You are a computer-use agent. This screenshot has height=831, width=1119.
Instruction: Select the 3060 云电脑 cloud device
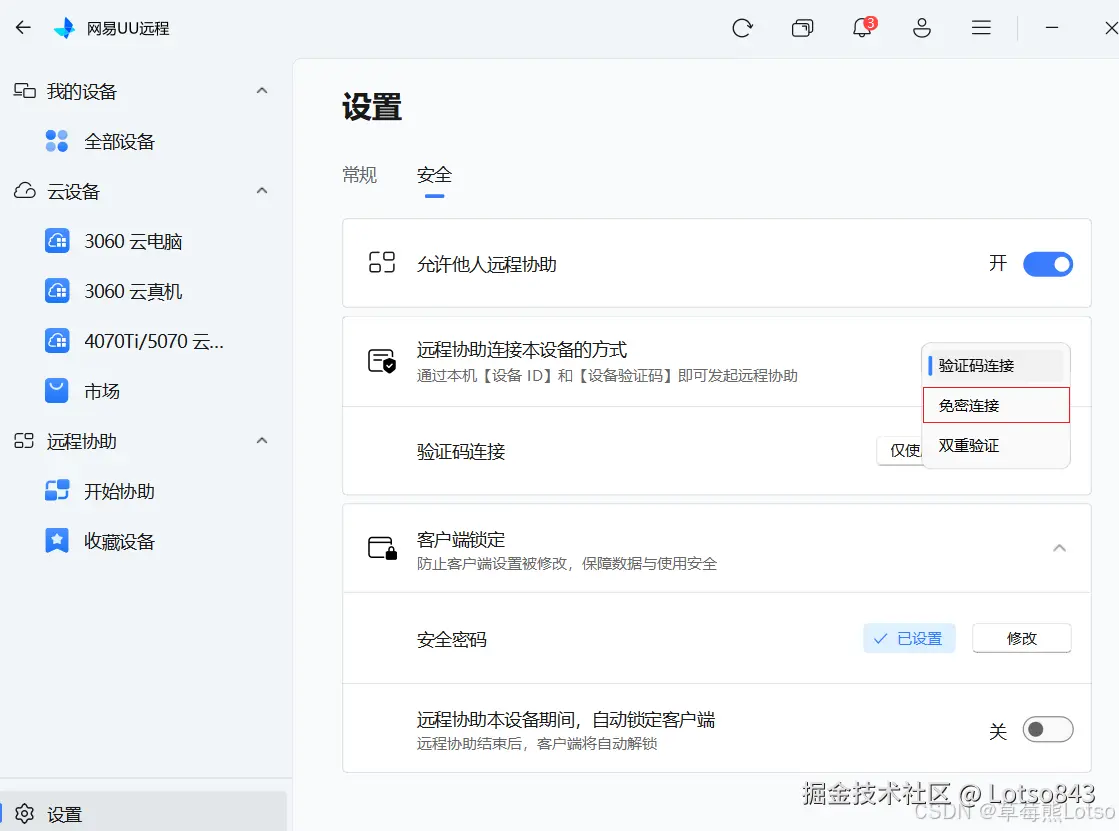tap(132, 241)
